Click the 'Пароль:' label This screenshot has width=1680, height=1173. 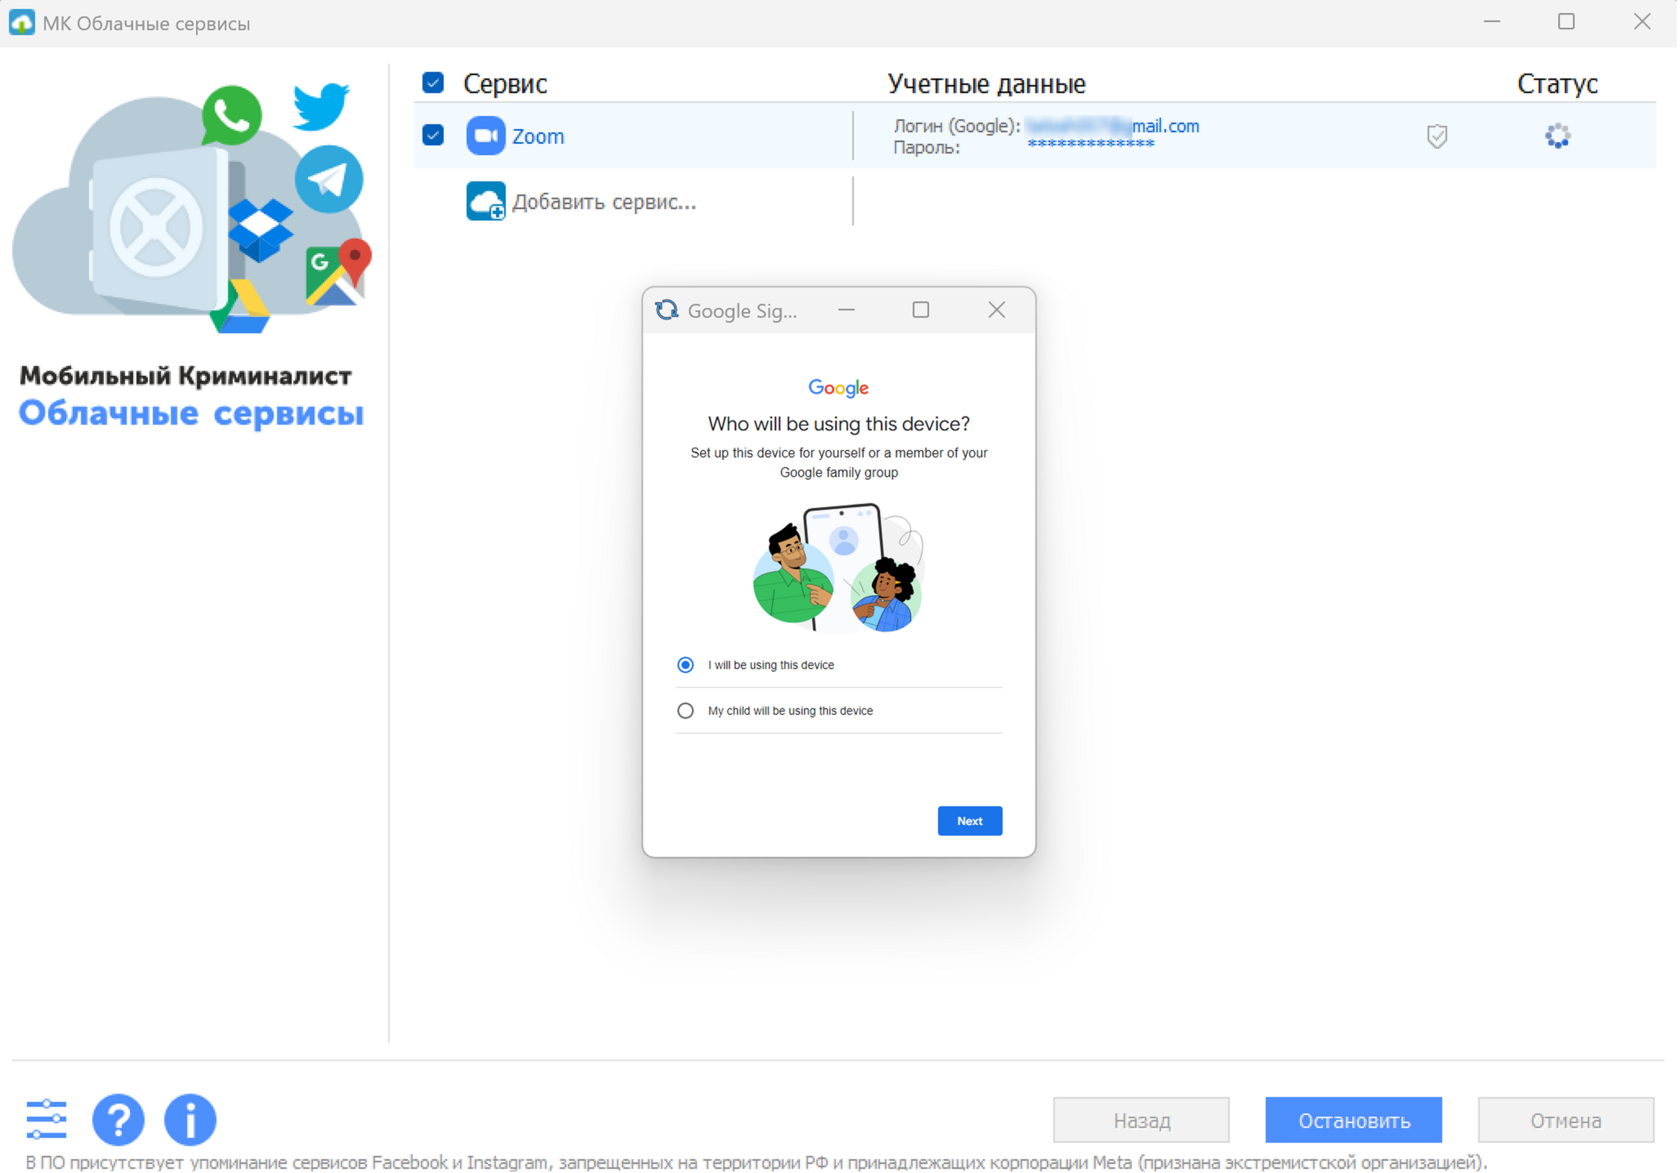(927, 148)
